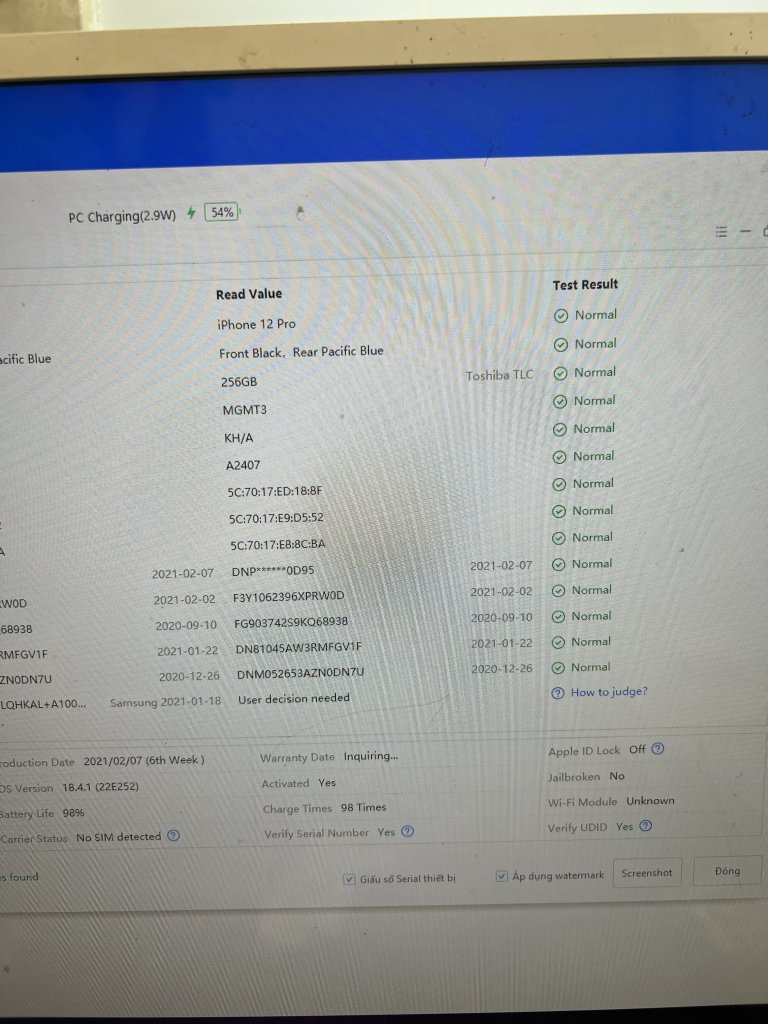Select the serial FG903742S9KQ68938
The image size is (768, 1024).
291,622
